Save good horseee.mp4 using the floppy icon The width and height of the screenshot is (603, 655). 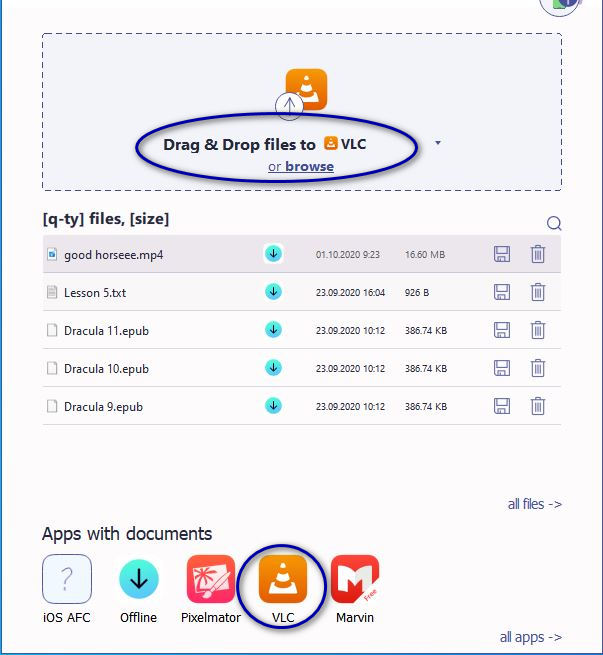502,254
